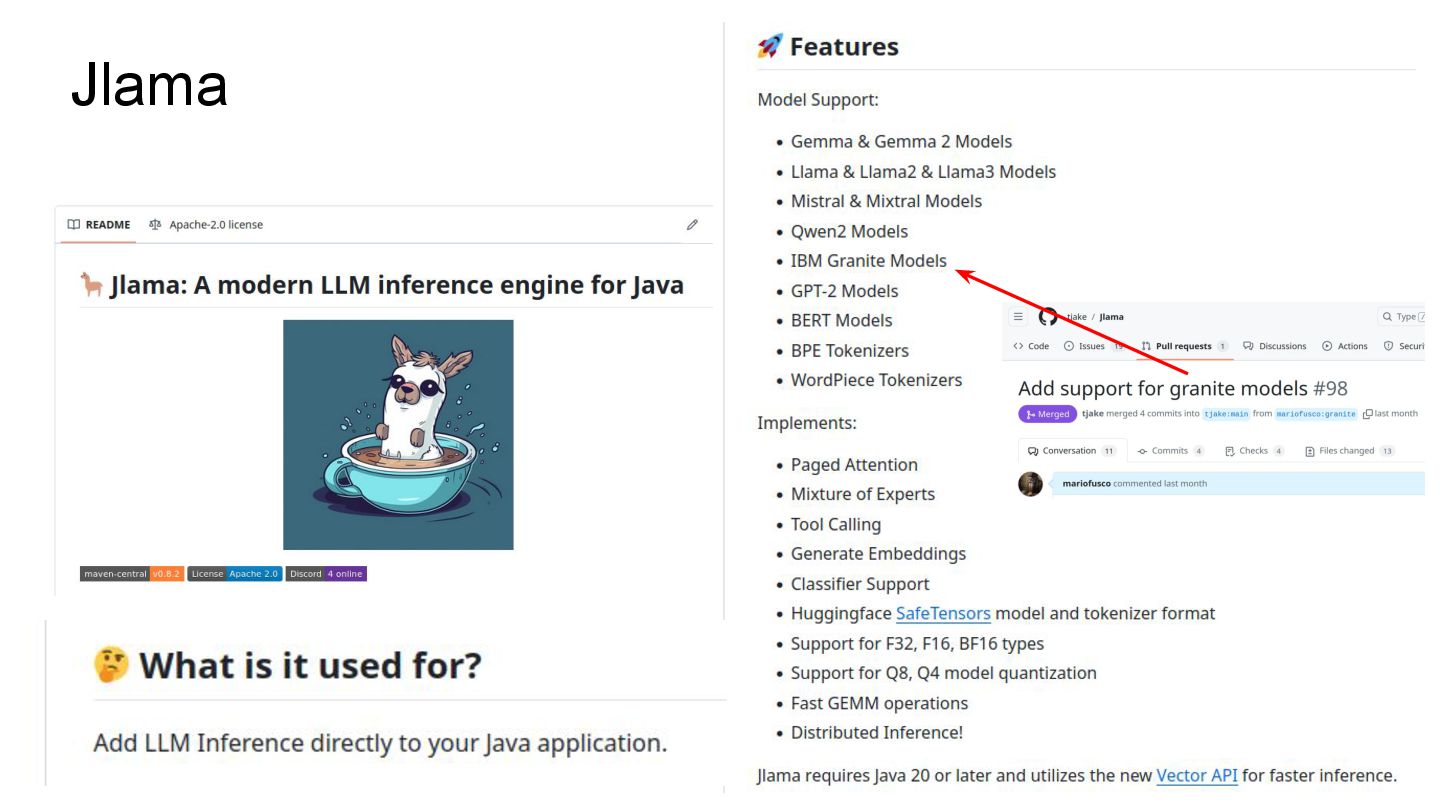Open the Actions tab
This screenshot has width=1440, height=810.
pyautogui.click(x=1345, y=346)
